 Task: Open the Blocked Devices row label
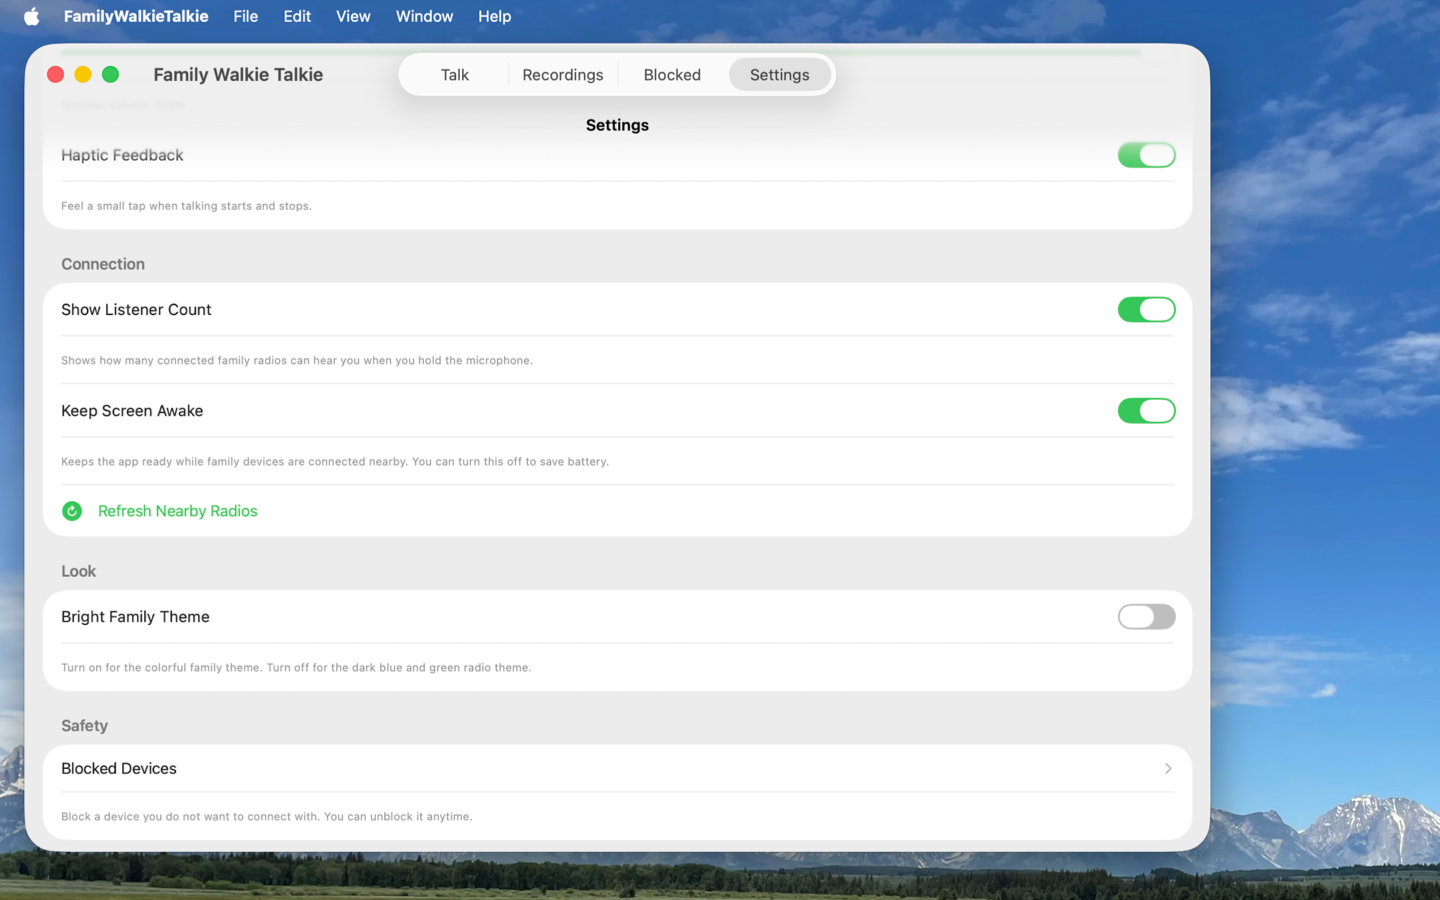[x=119, y=769]
